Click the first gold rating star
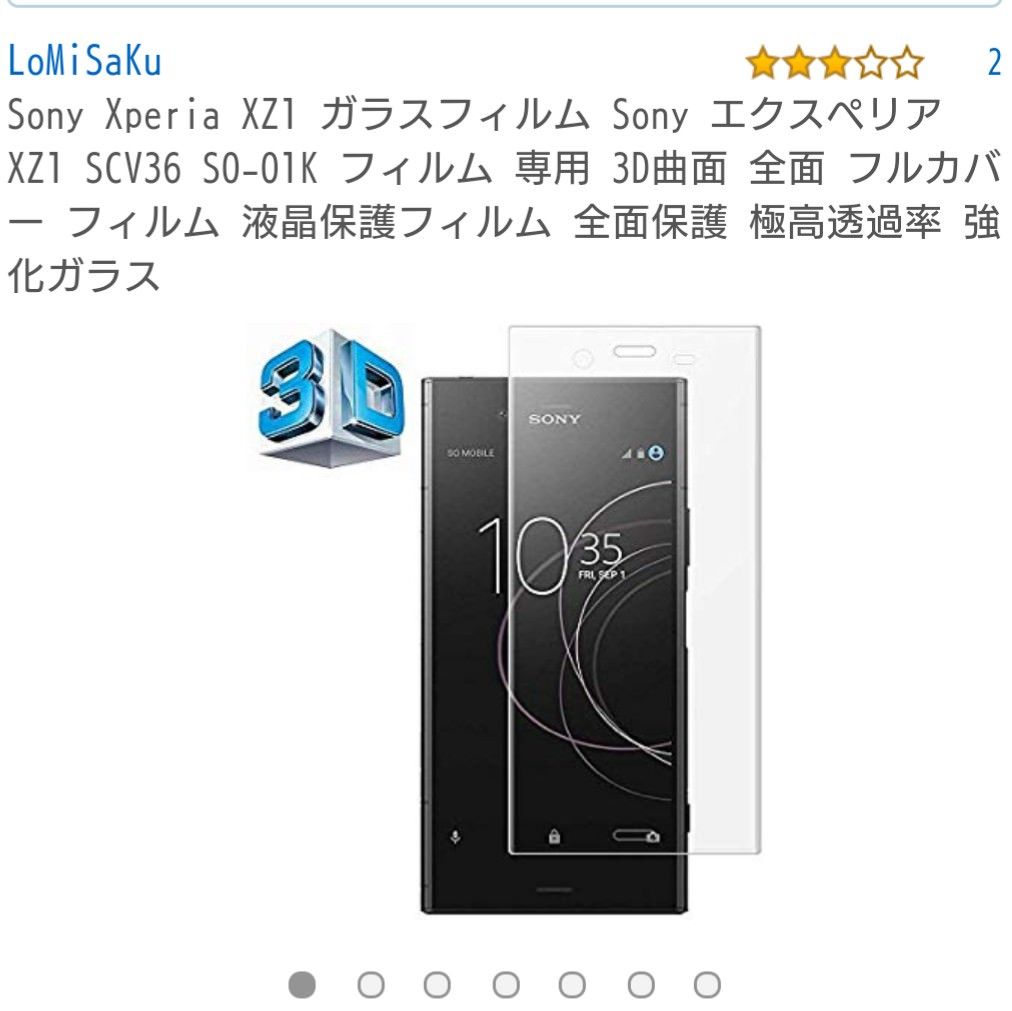This screenshot has height=1011, width=1012. click(762, 63)
